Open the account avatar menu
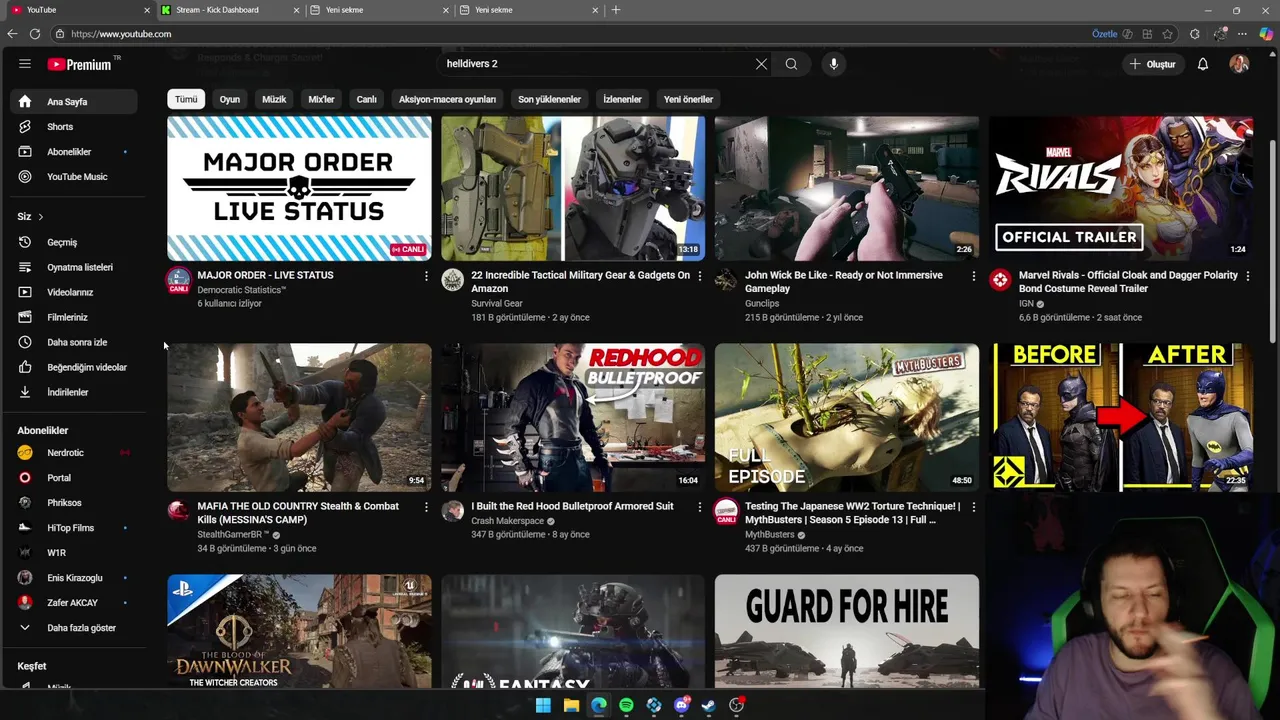Viewport: 1280px width, 720px height. click(1239, 64)
